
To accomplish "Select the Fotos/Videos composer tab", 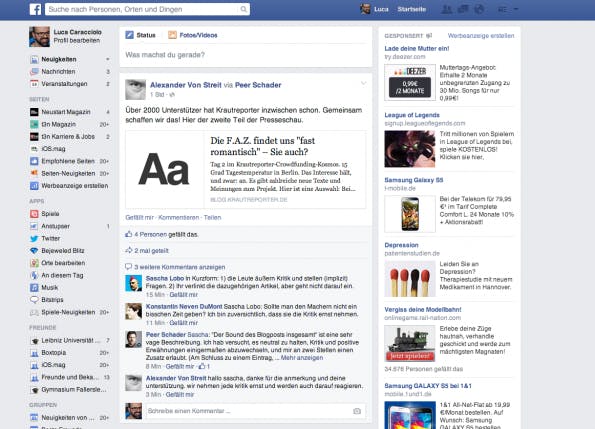I will point(193,35).
